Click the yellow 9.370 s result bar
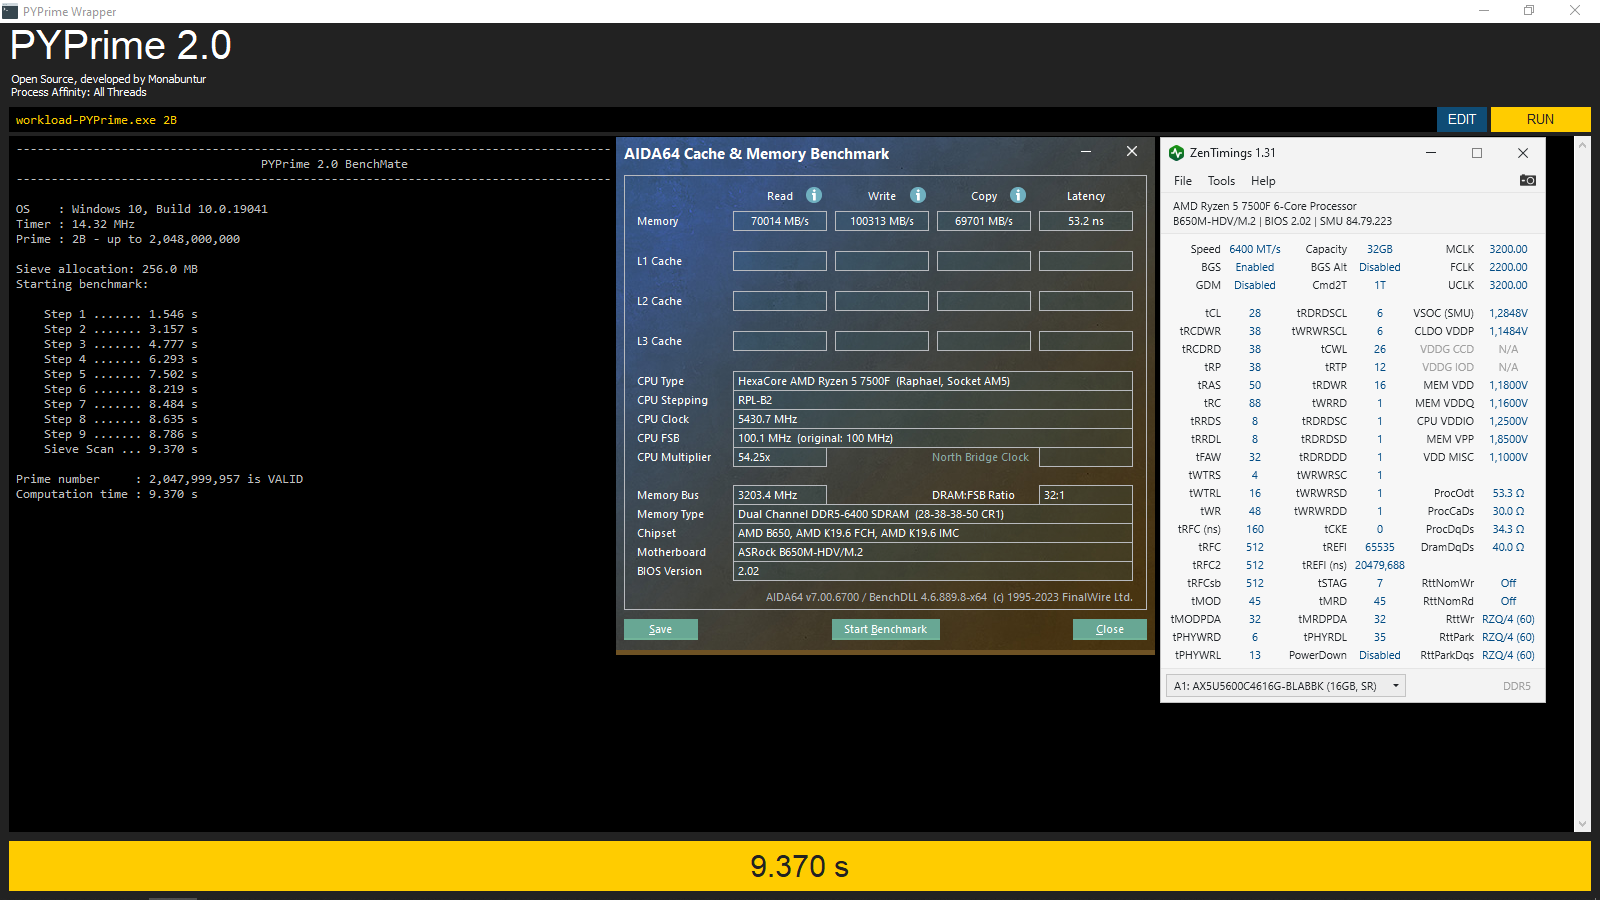 pos(800,866)
